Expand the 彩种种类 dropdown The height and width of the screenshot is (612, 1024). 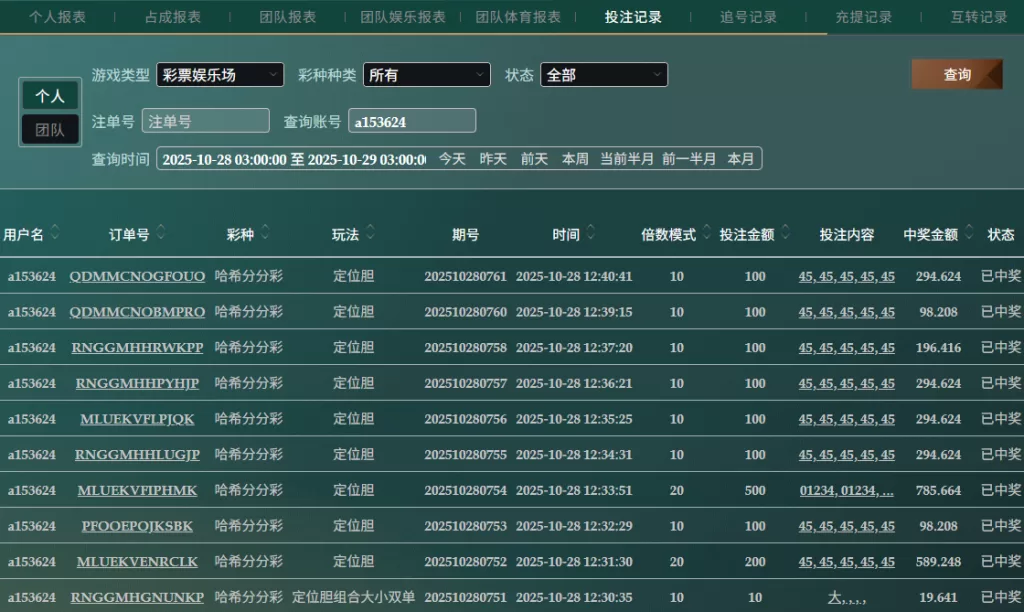426,75
